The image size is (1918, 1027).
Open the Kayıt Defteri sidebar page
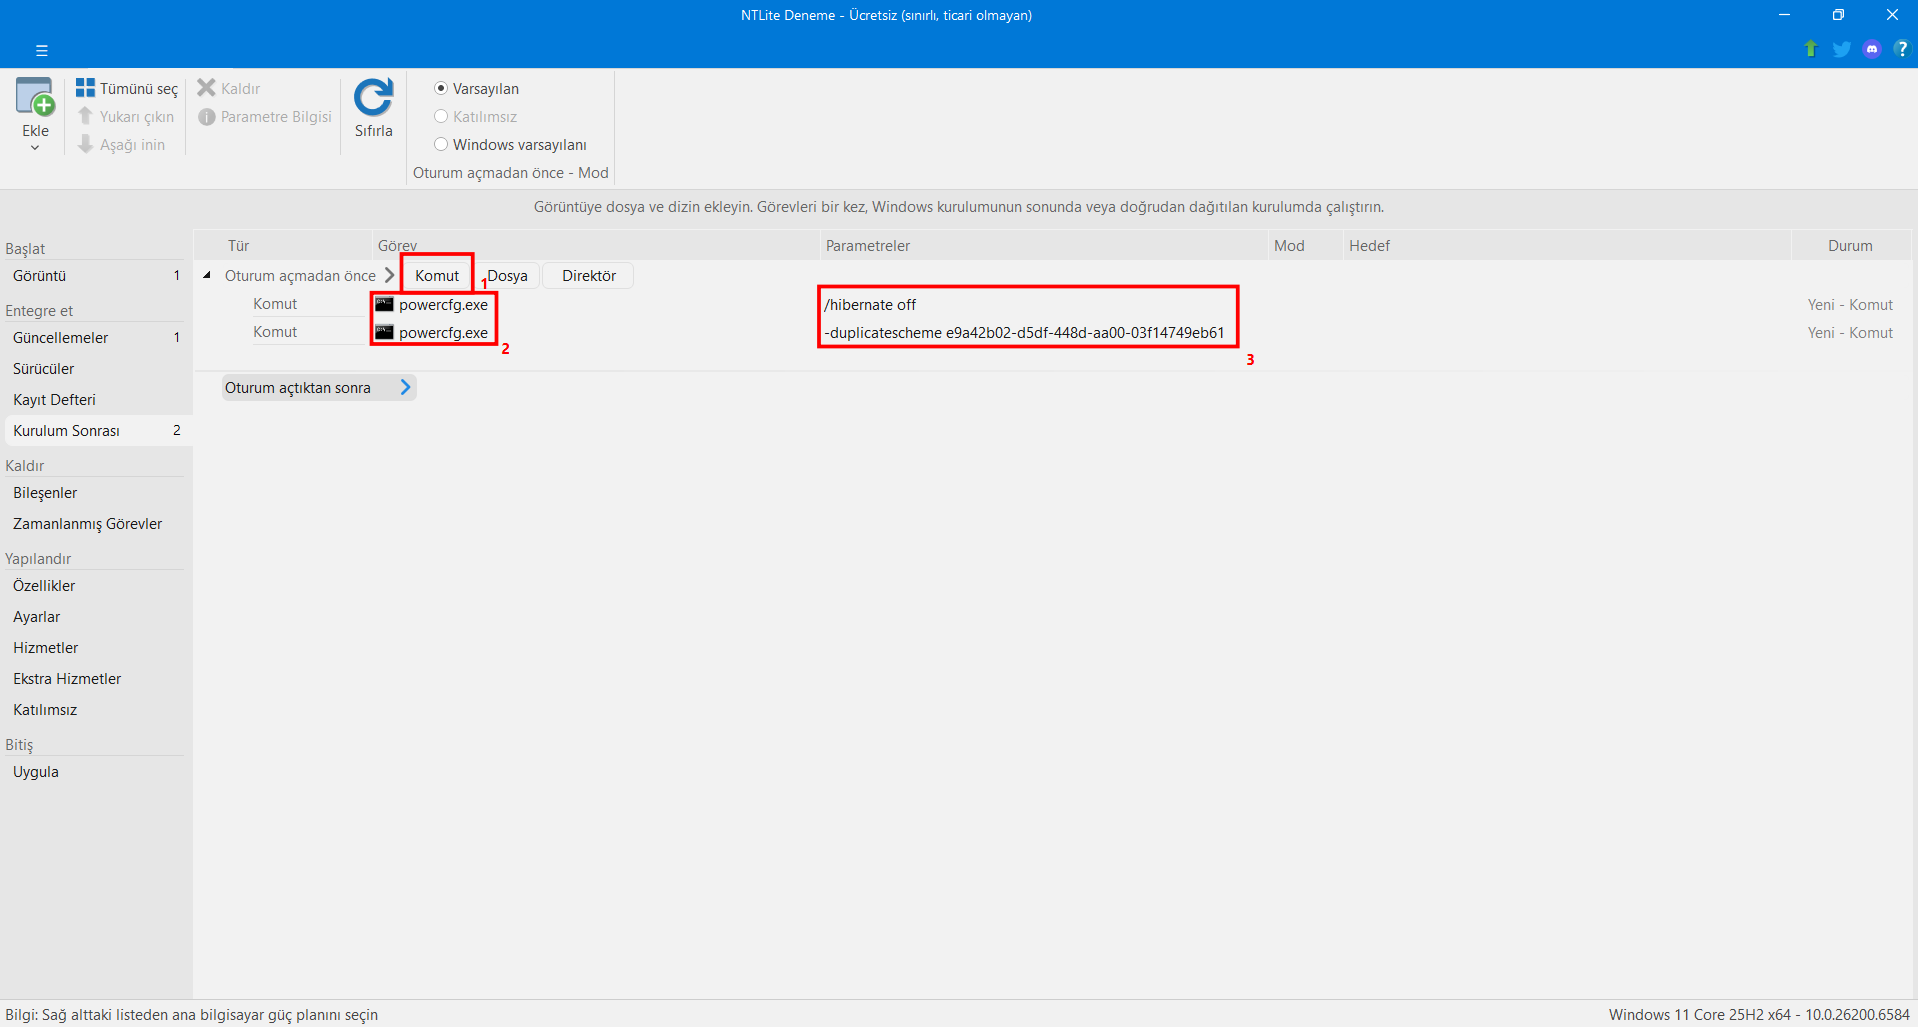coord(96,400)
